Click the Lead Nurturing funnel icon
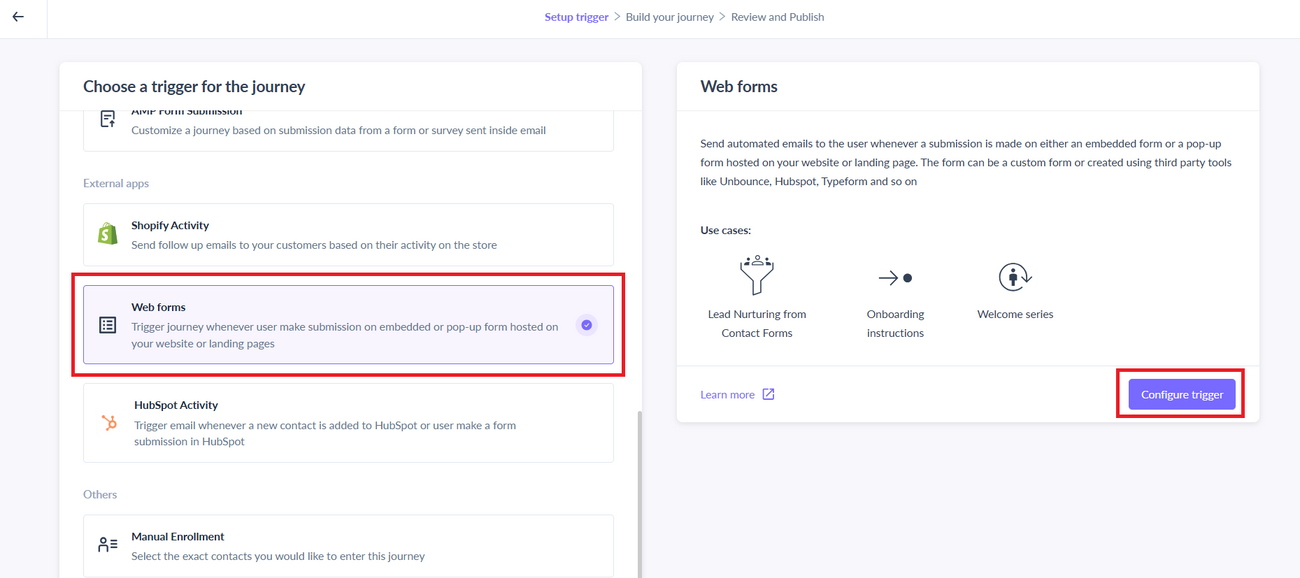This screenshot has height=578, width=1300. [757, 275]
